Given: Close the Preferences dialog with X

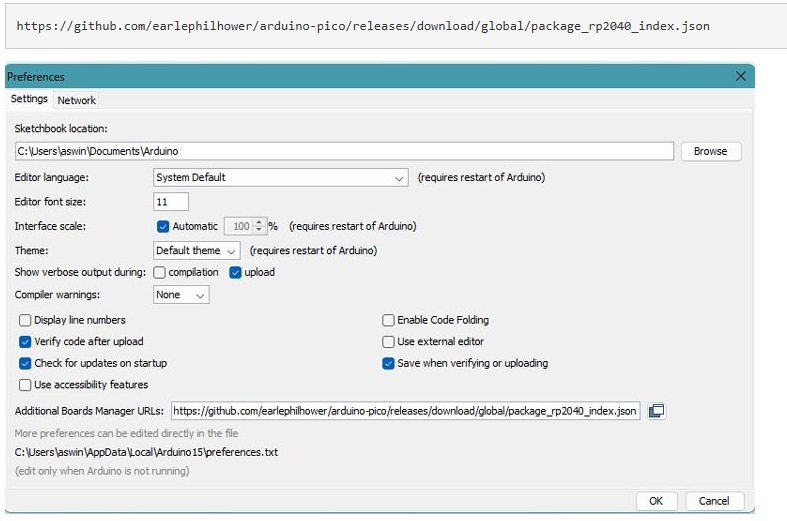Looking at the screenshot, I should 741,76.
